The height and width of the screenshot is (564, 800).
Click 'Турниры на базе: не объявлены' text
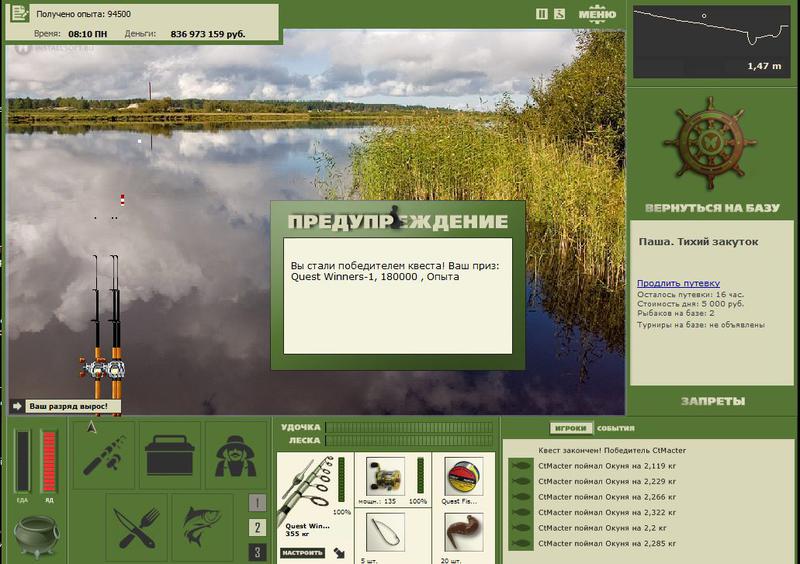(701, 325)
